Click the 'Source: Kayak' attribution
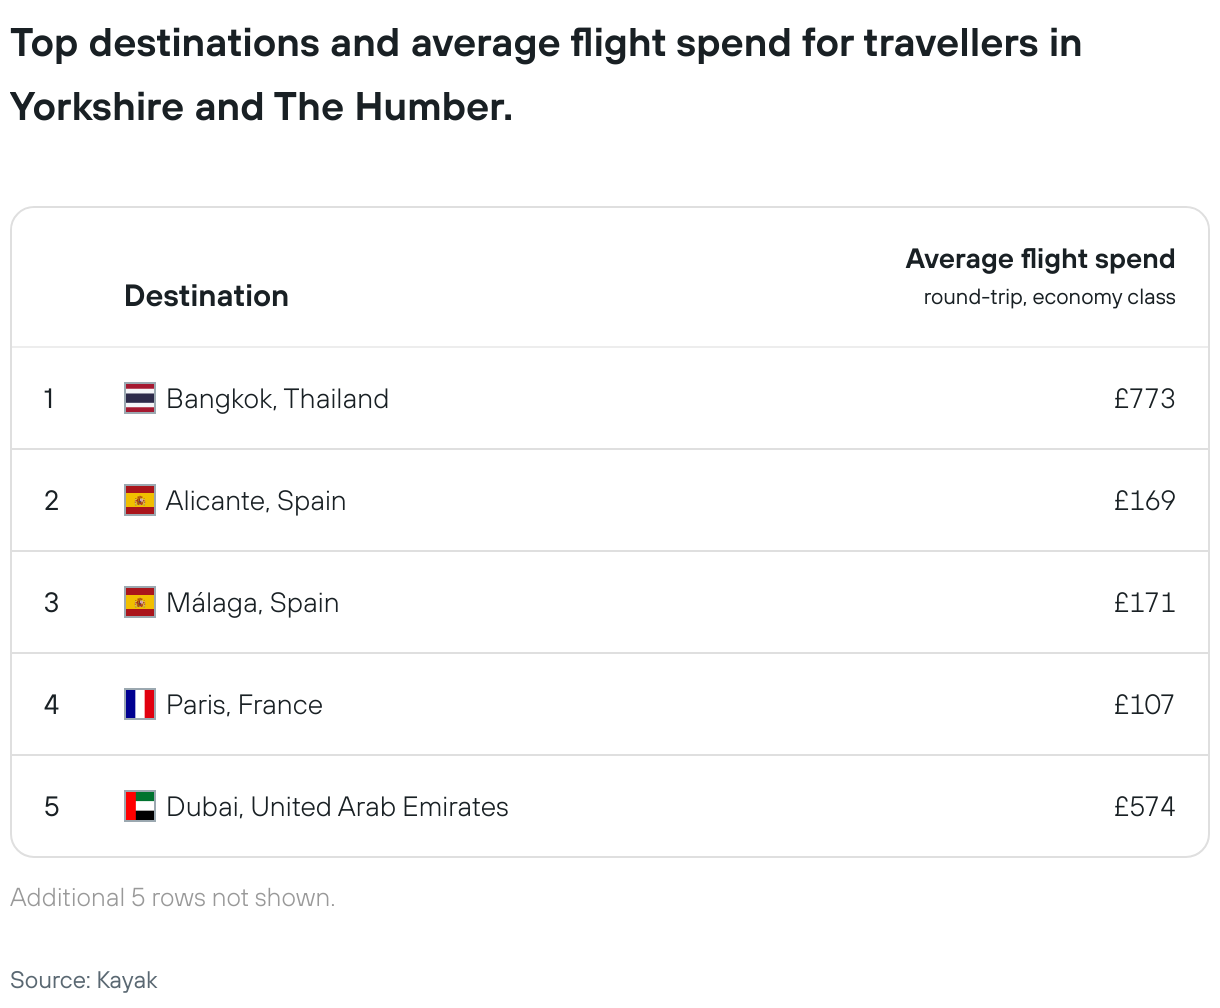1220x1008 pixels. [84, 980]
